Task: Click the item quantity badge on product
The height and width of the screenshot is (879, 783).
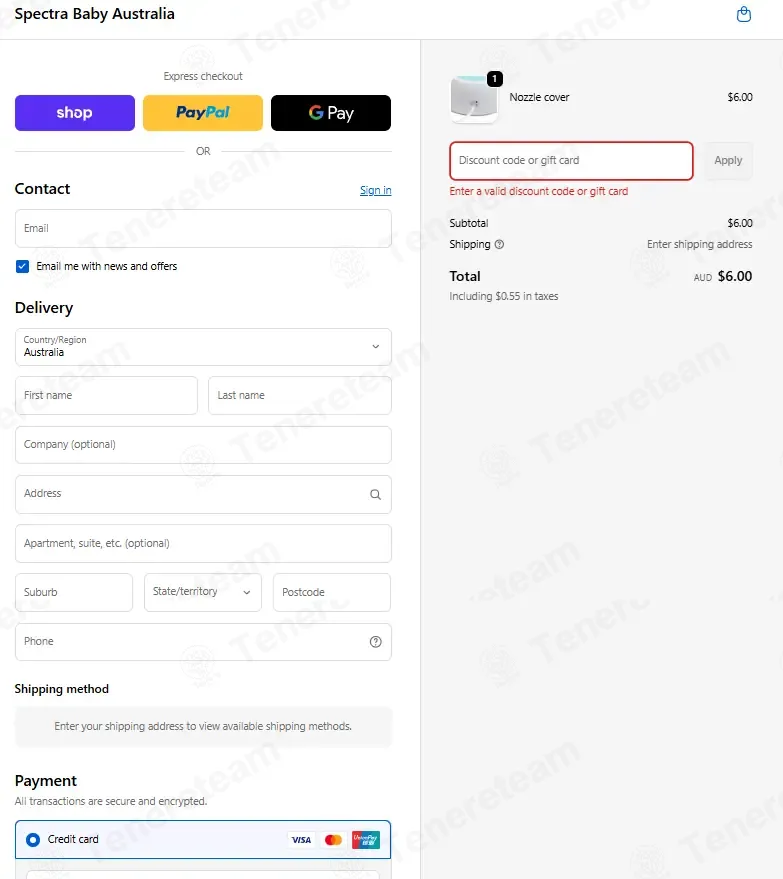Action: pyautogui.click(x=494, y=79)
